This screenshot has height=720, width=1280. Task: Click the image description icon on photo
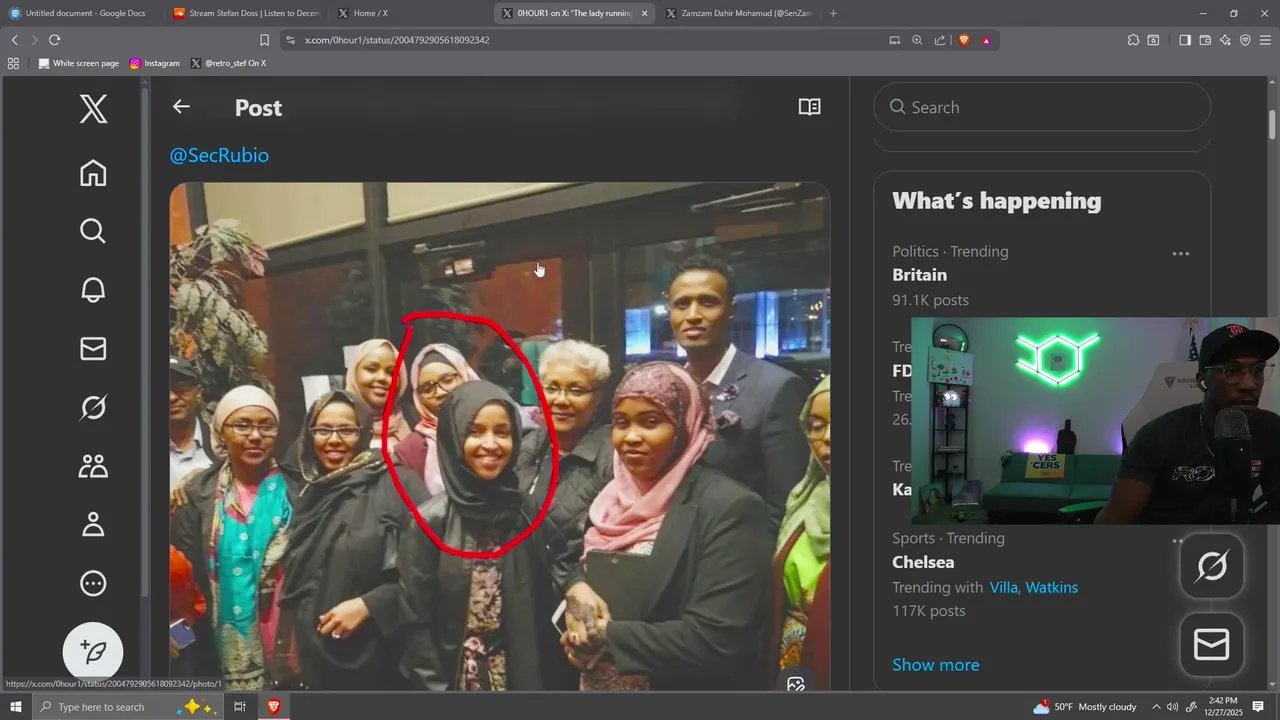point(796,684)
